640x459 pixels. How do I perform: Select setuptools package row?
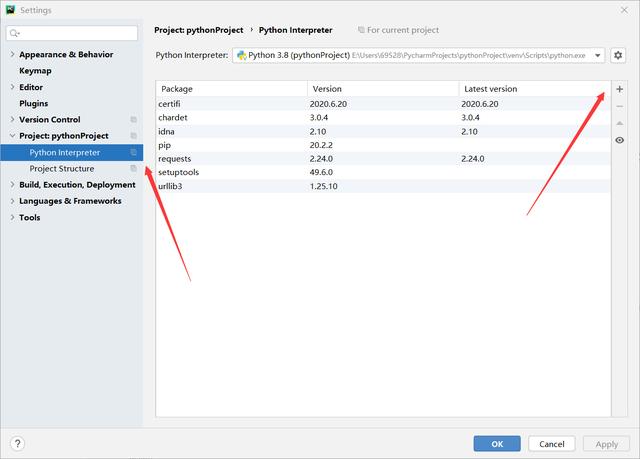pyautogui.click(x=383, y=172)
